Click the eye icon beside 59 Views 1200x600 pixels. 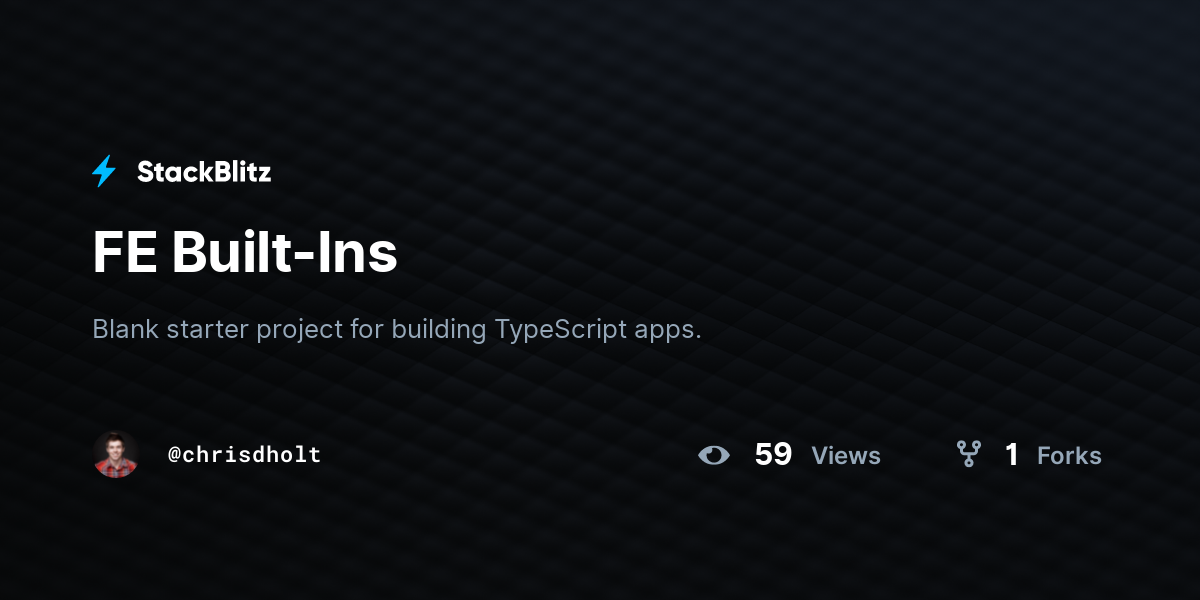[x=714, y=455]
